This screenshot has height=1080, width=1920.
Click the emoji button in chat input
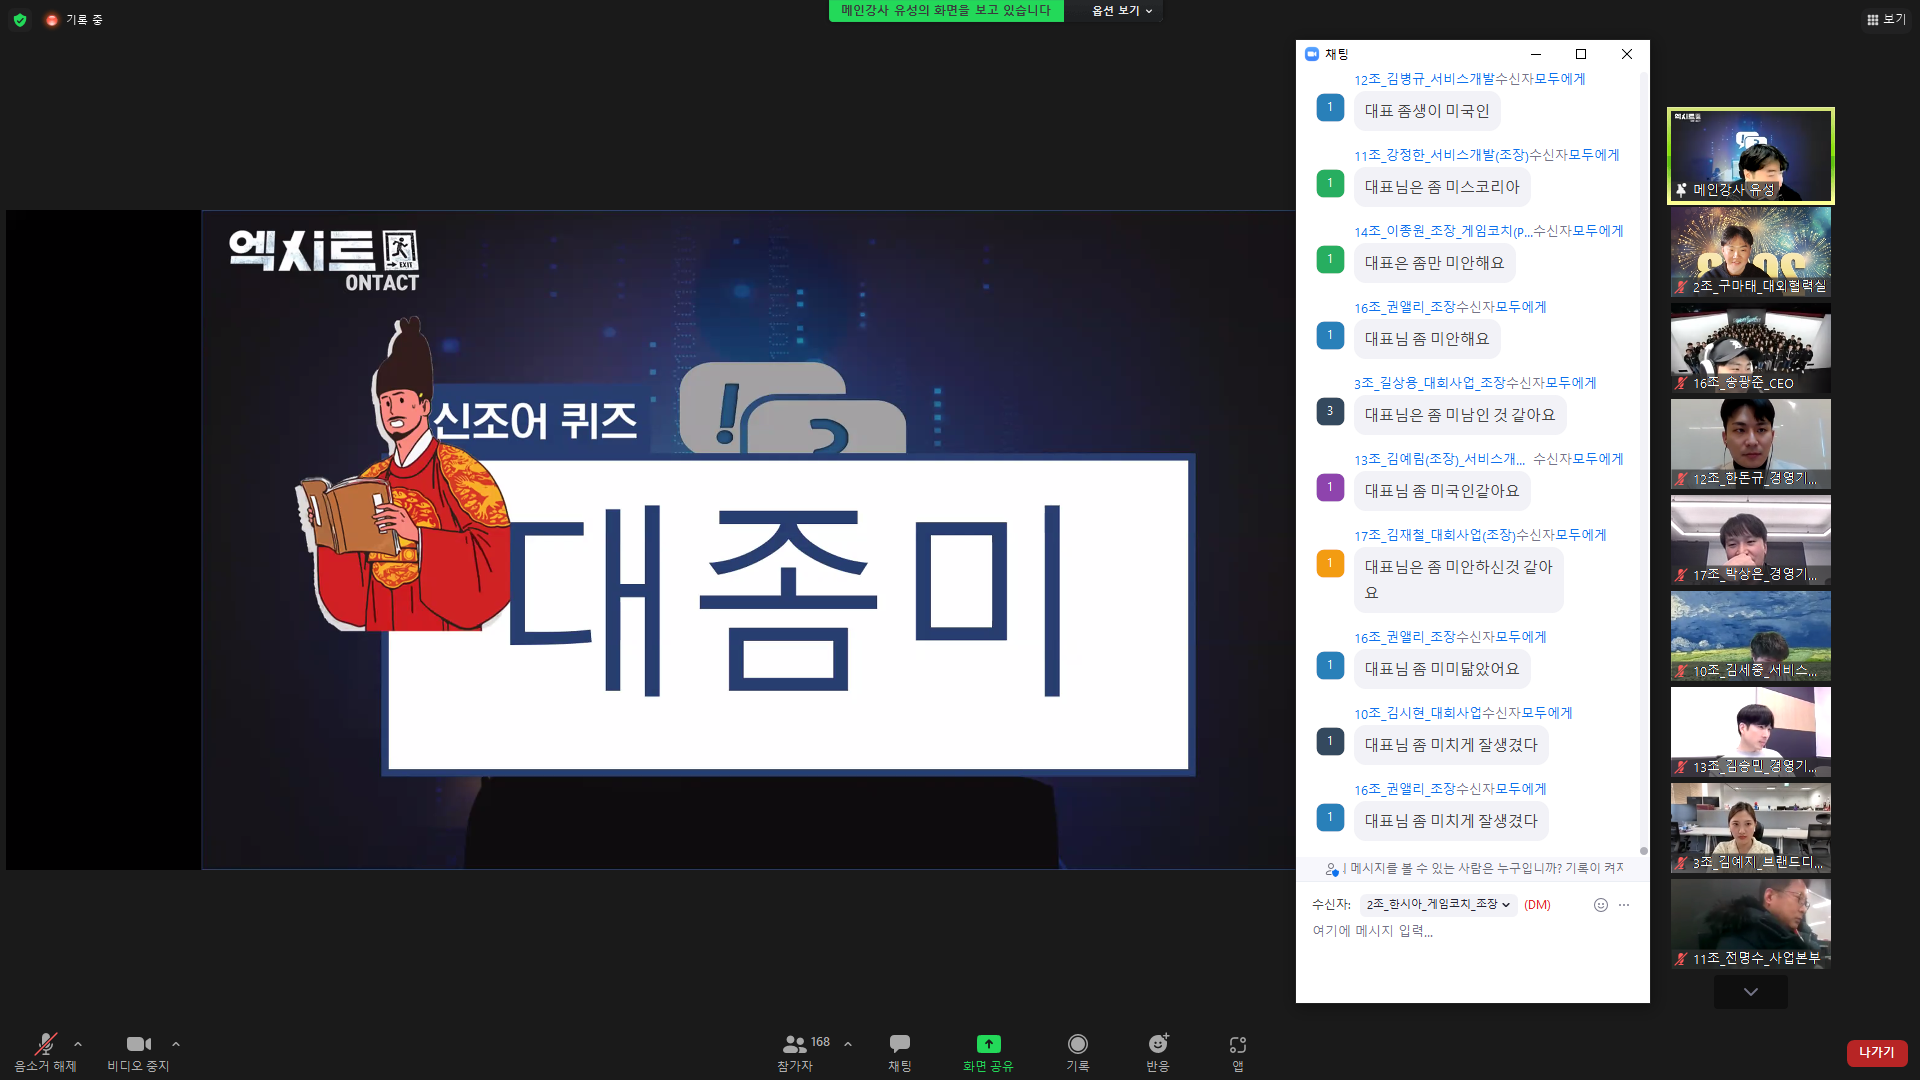(1600, 905)
